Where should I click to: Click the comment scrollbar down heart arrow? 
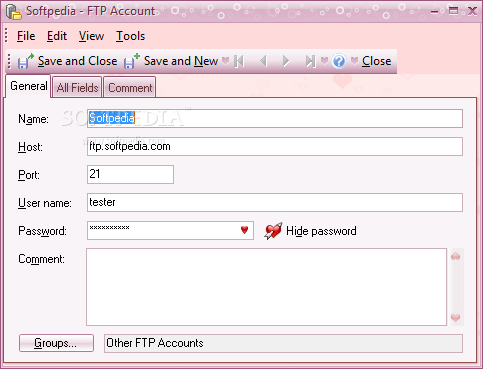[456, 317]
